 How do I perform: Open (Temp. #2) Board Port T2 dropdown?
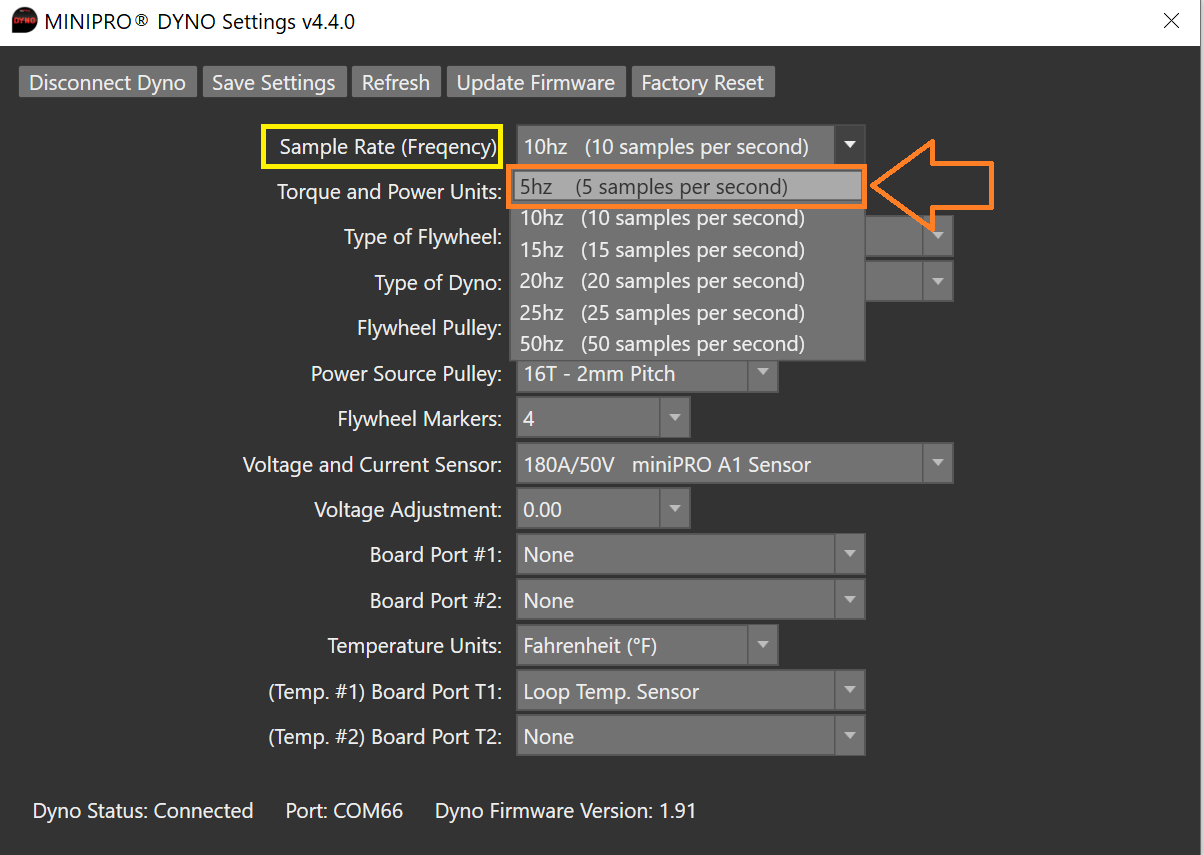point(849,736)
